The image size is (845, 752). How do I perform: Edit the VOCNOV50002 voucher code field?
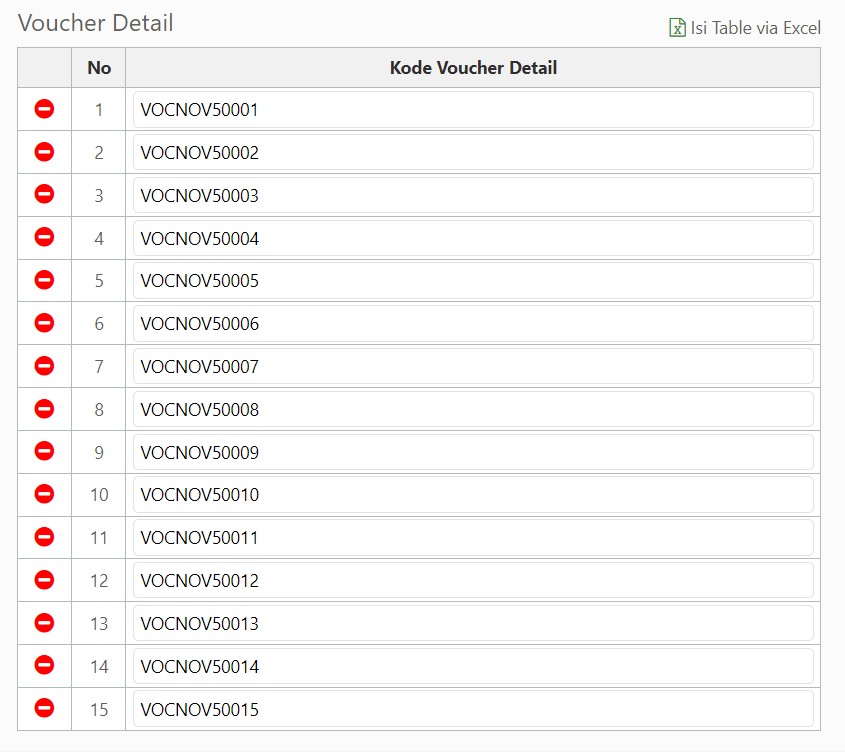(x=473, y=153)
